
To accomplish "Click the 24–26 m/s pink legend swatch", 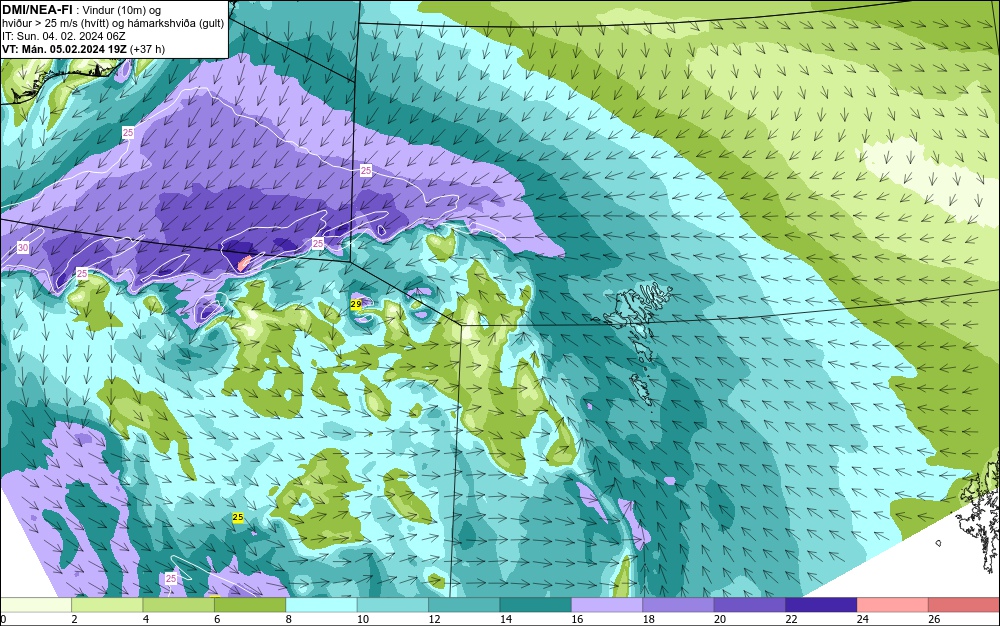I will [893, 605].
